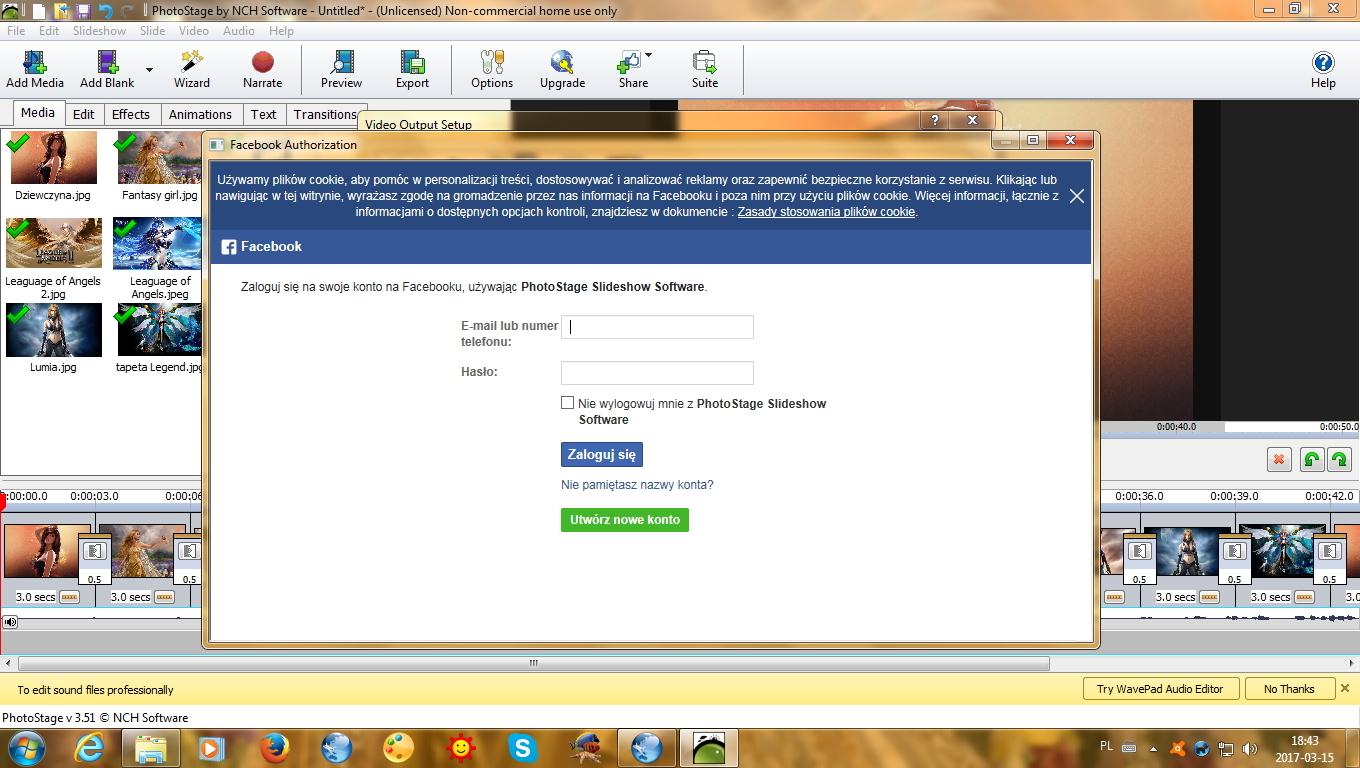
Task: Open Firefox from the taskbar
Action: (x=273, y=748)
